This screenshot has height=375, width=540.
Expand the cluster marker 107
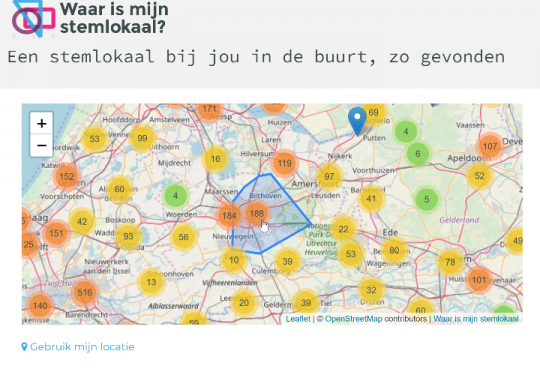click(490, 146)
